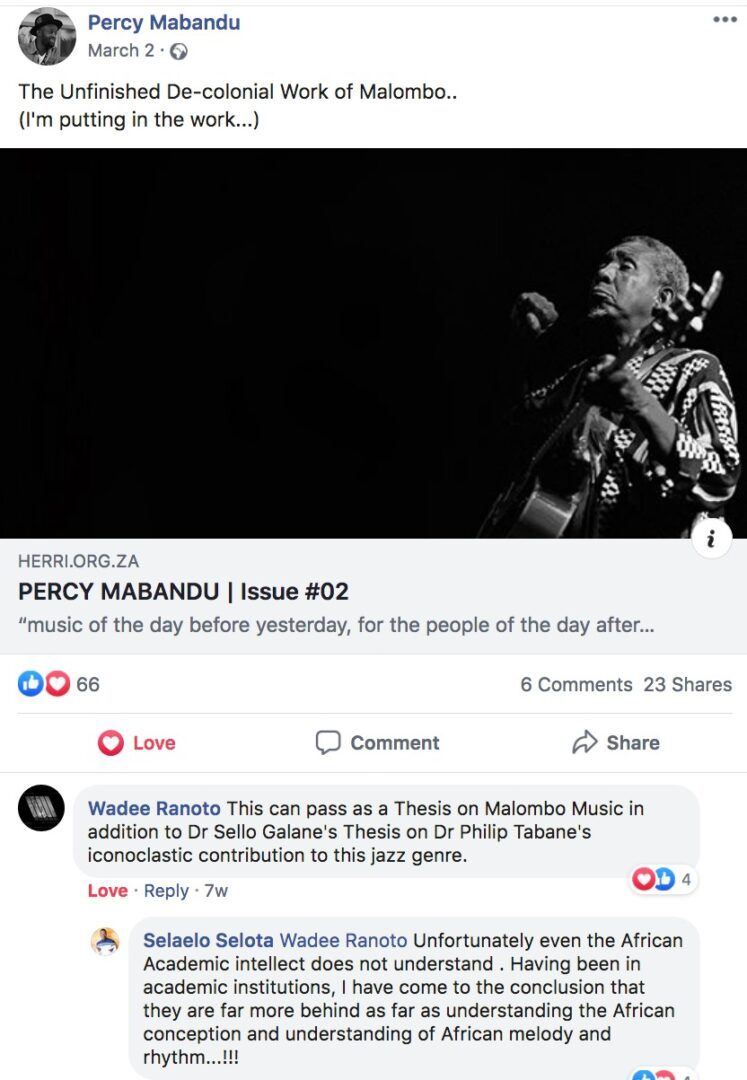Viewport: 747px width, 1080px height.
Task: Click Percy Mabandu's profile picture
Action: pos(46,36)
